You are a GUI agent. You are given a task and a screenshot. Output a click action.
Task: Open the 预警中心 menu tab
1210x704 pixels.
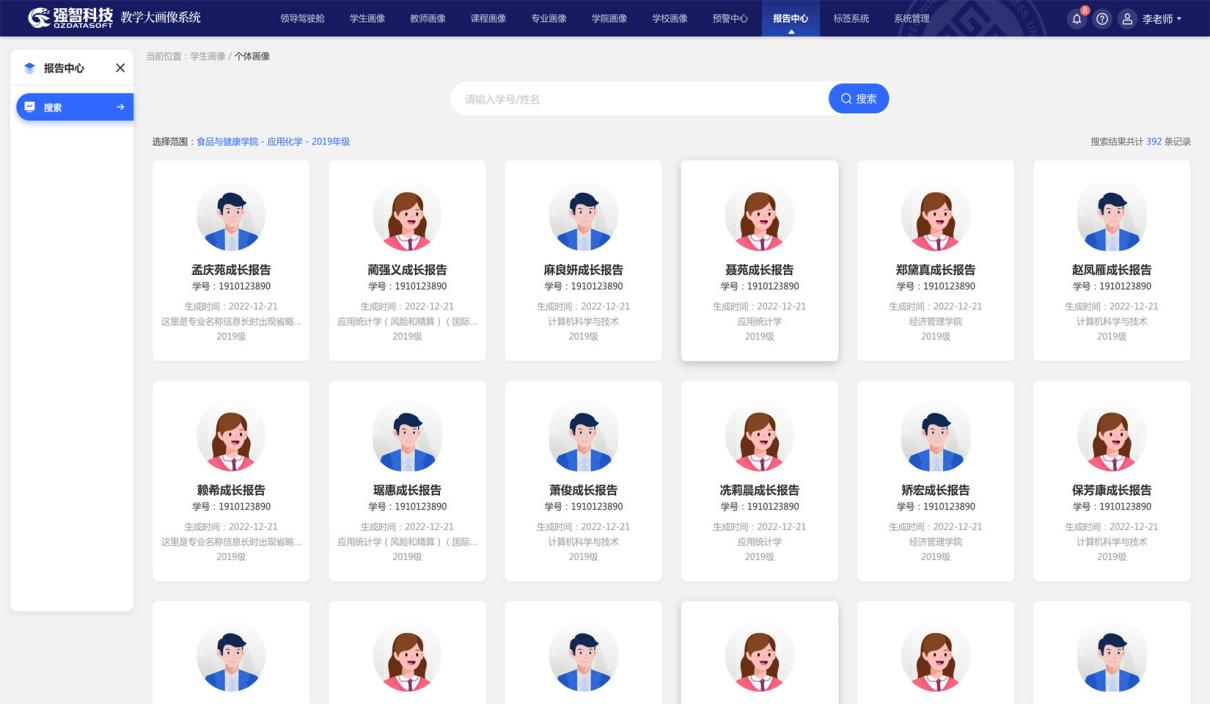pyautogui.click(x=729, y=19)
